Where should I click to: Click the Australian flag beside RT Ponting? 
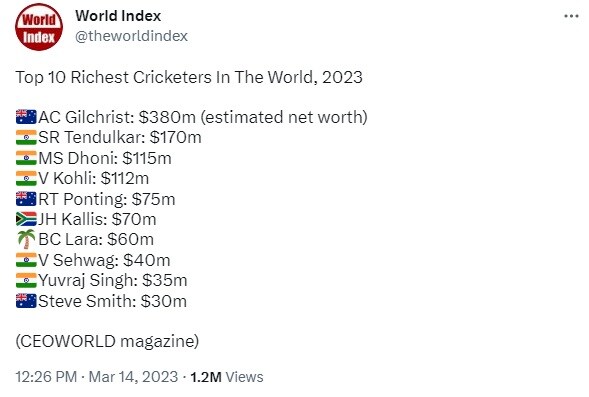coord(26,199)
